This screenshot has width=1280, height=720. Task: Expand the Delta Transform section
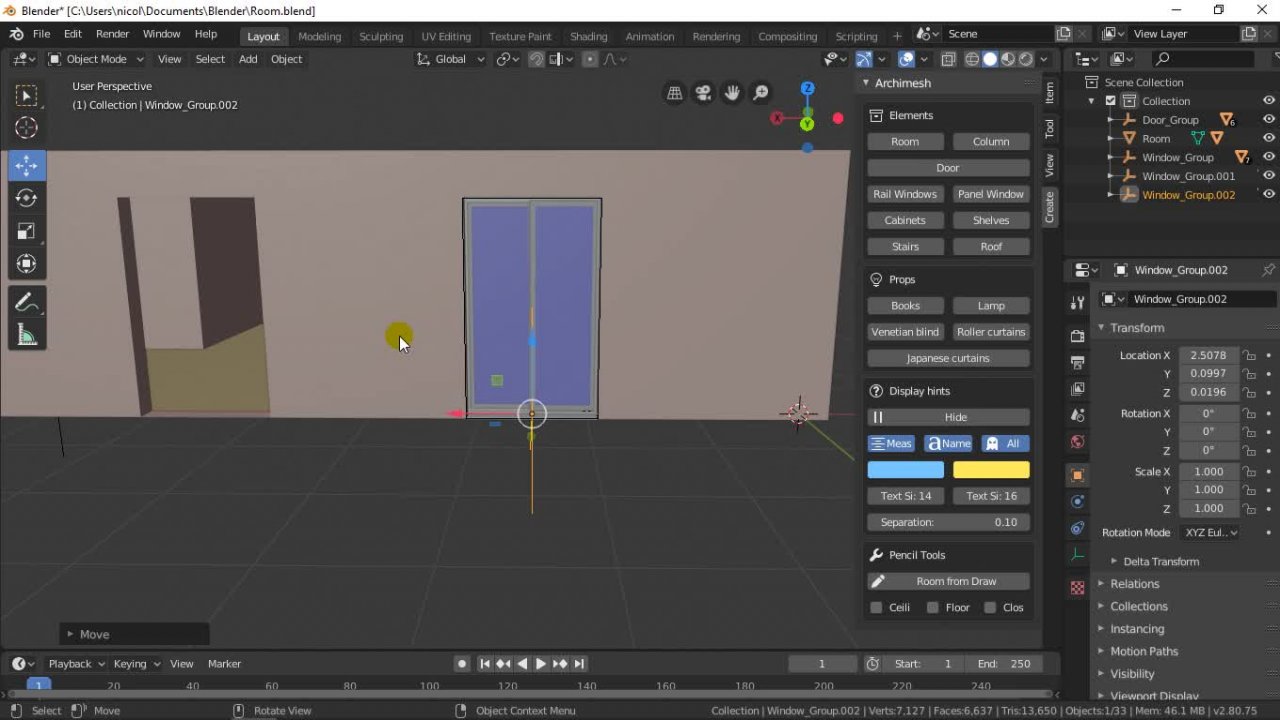tap(1160, 561)
